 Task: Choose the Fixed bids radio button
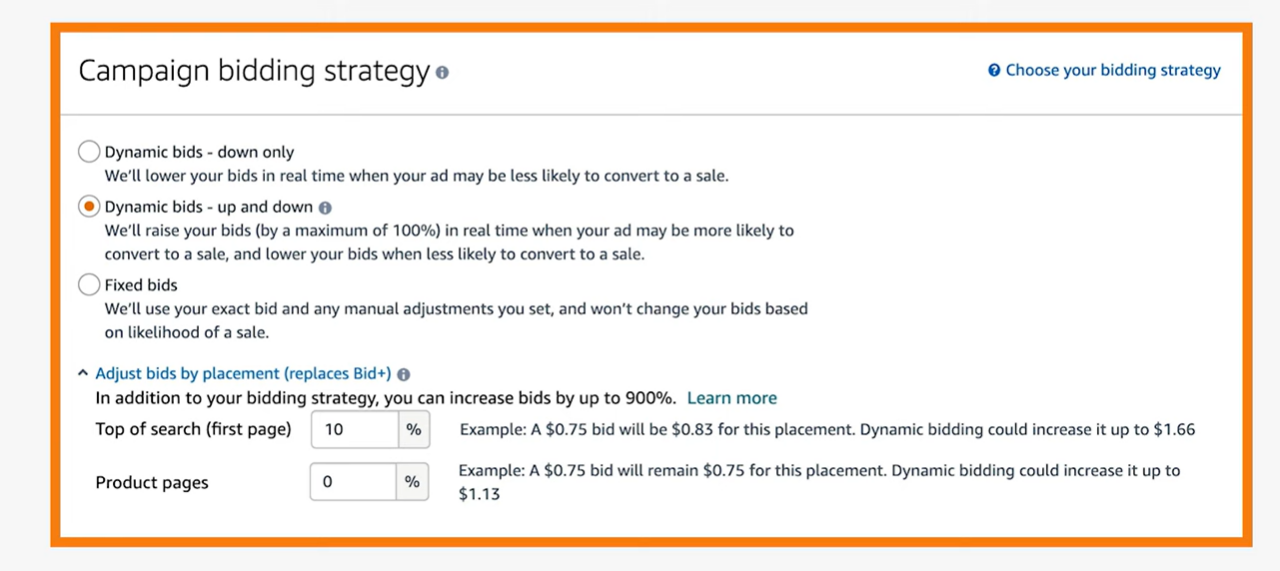pos(89,285)
